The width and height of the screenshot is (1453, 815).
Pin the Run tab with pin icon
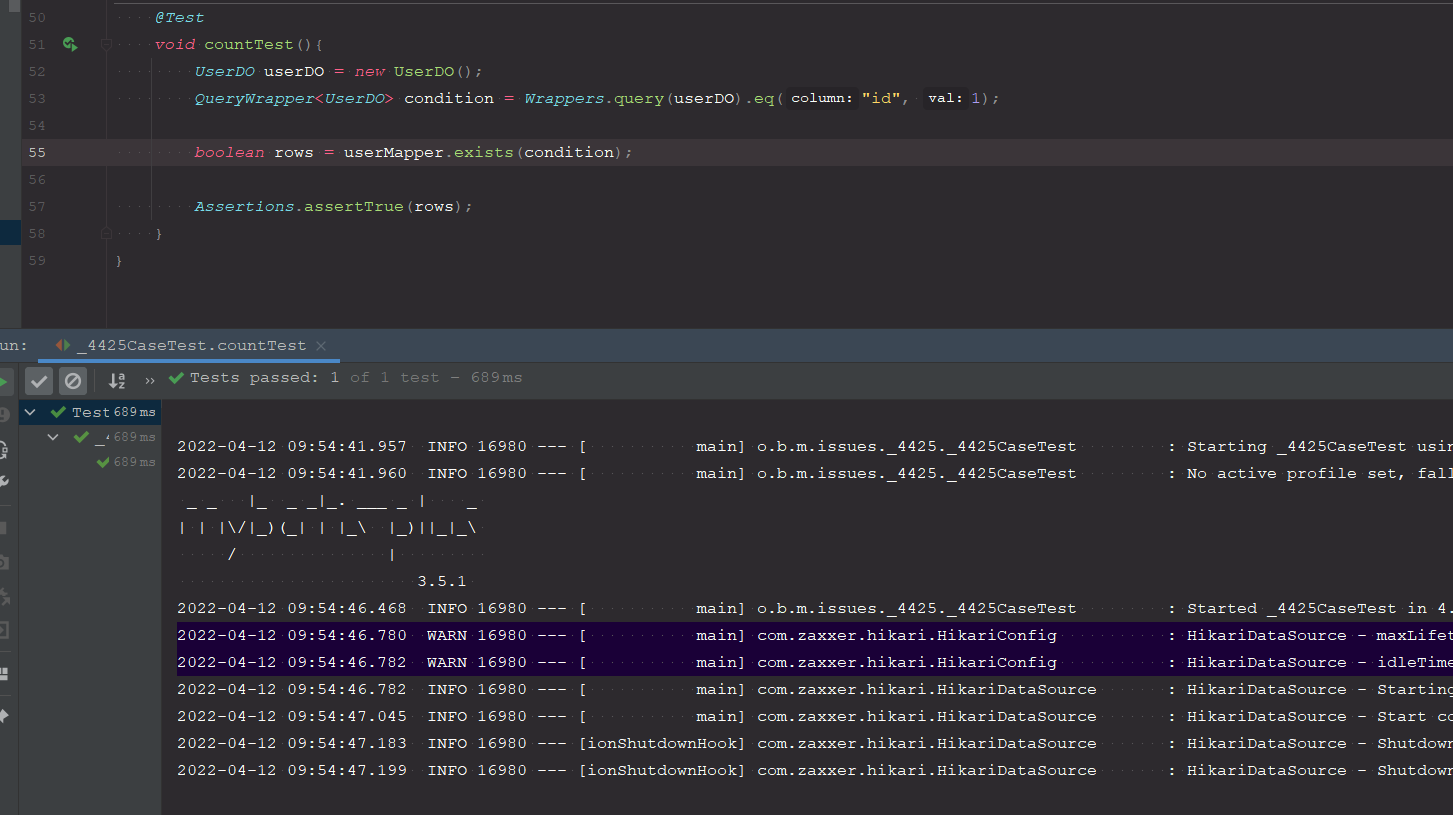pyautogui.click(x=4, y=716)
